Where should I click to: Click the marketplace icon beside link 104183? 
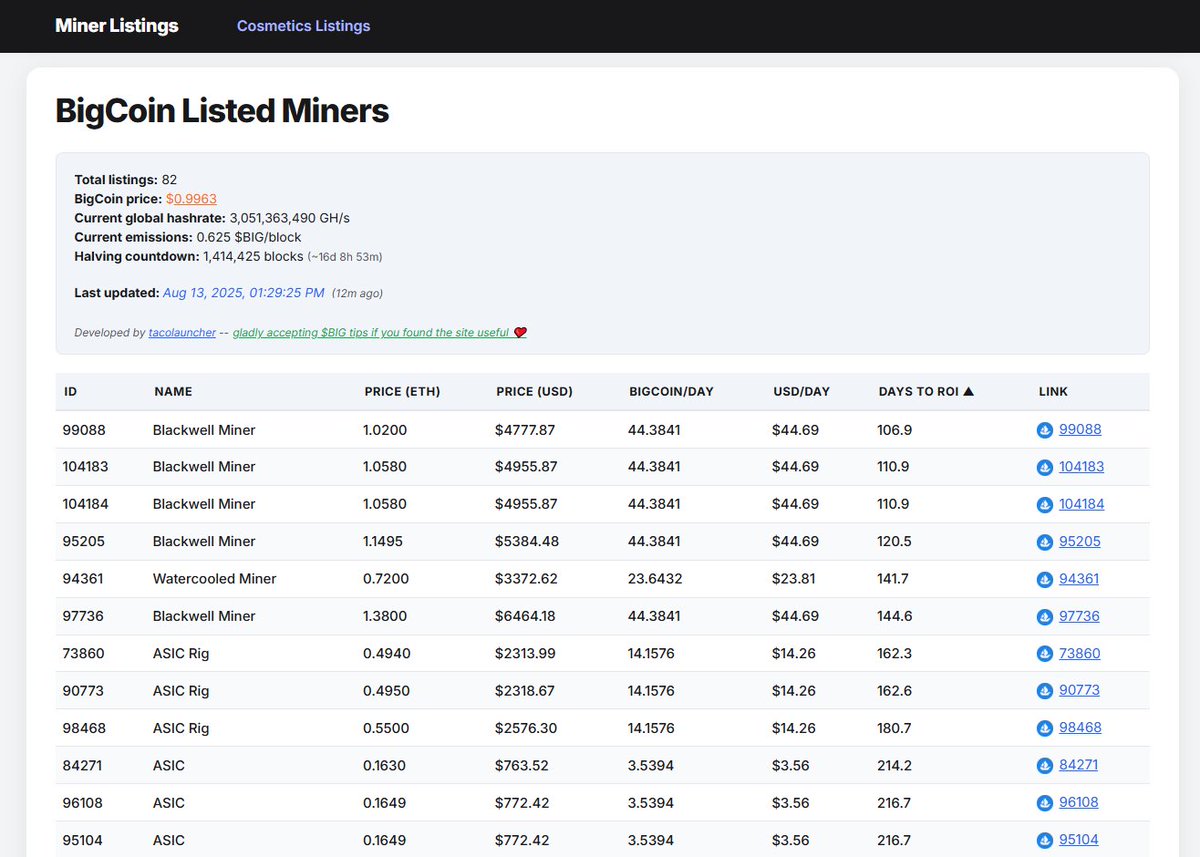1045,467
